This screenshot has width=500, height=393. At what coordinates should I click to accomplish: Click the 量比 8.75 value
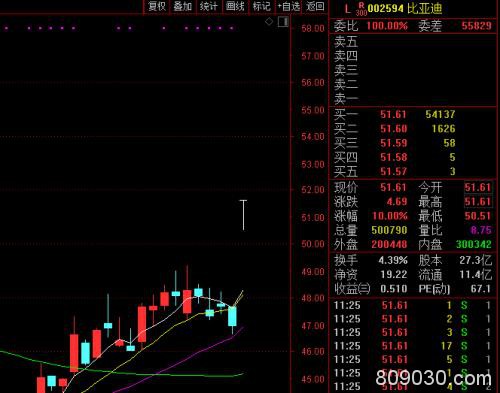tap(481, 230)
